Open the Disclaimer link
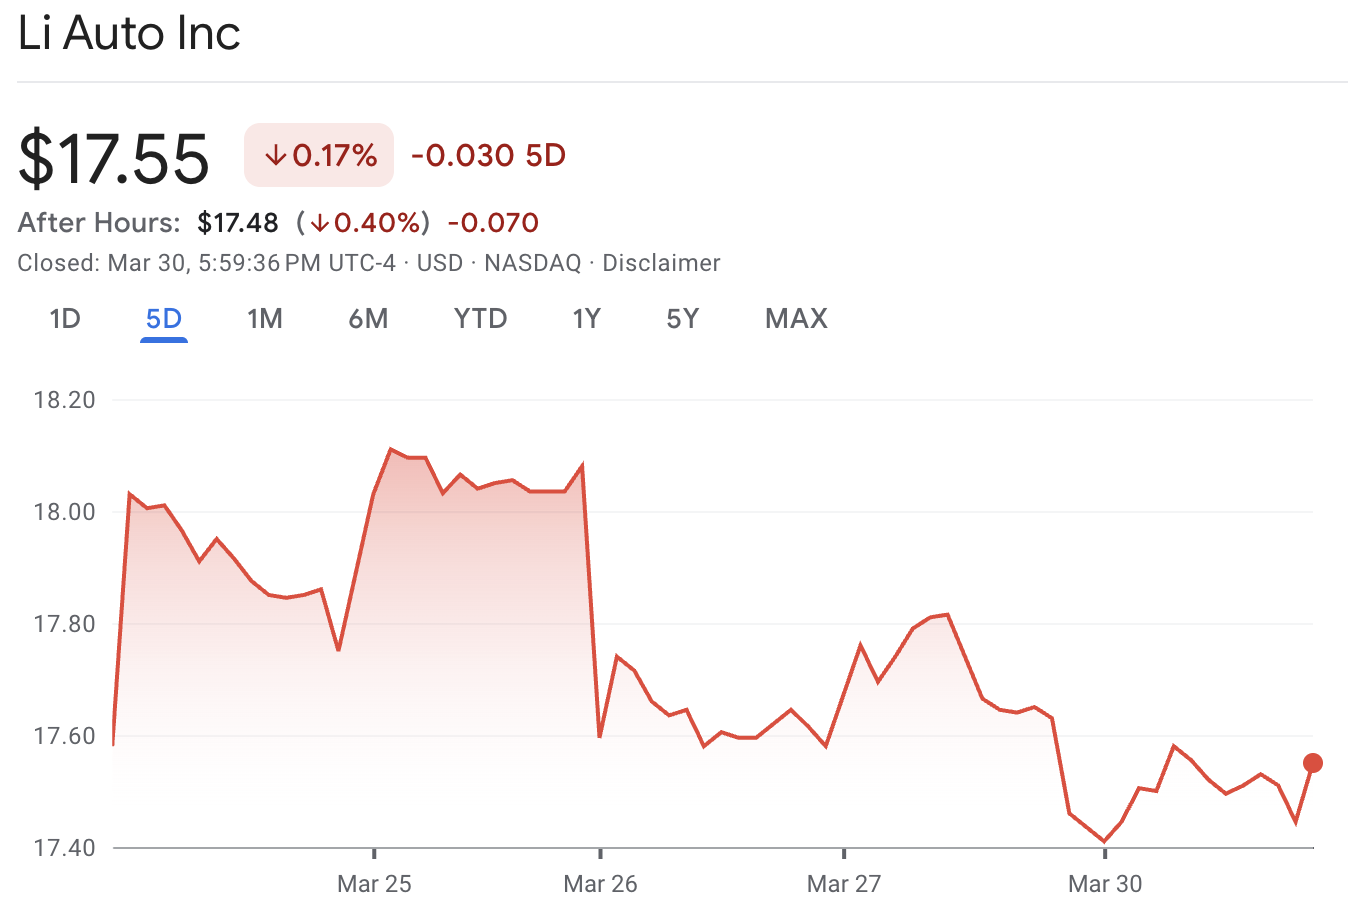This screenshot has height=916, width=1348. (x=662, y=263)
